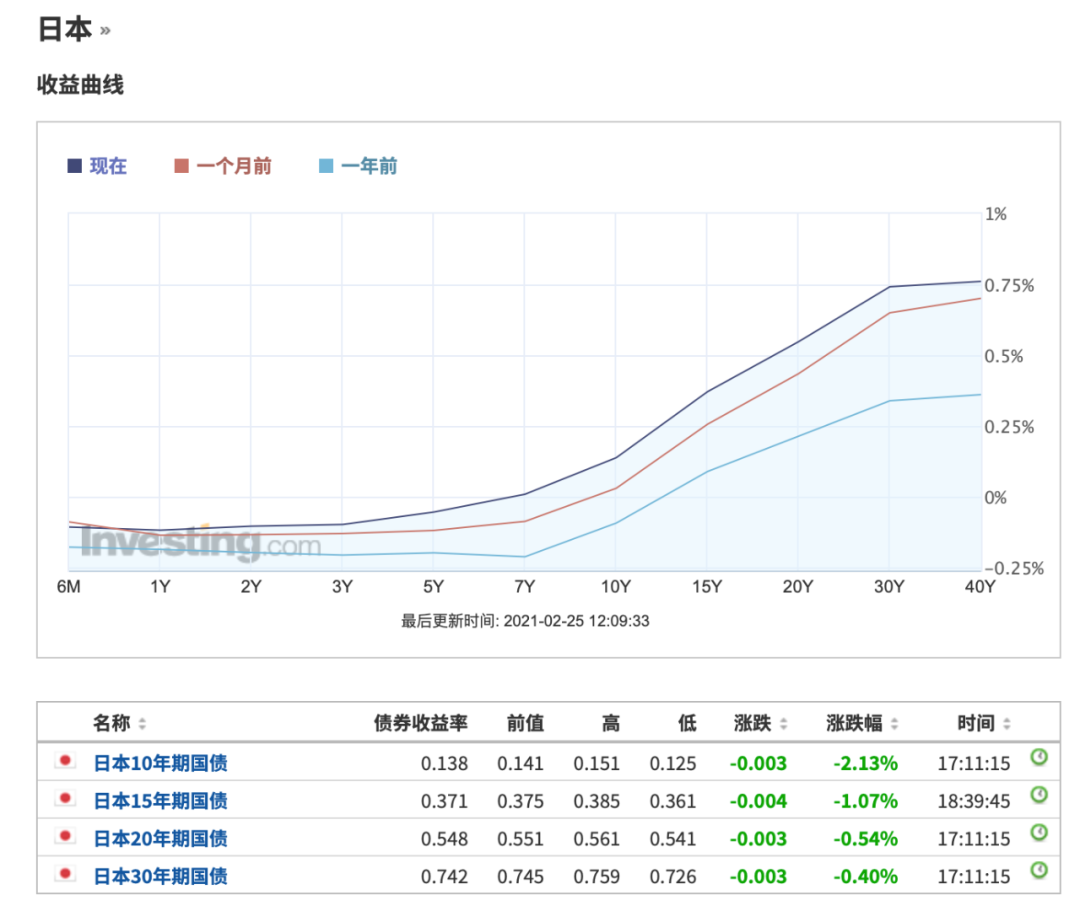Click the 债券收益率 column header
Image resolution: width=1080 pixels, height=922 pixels.
click(420, 723)
